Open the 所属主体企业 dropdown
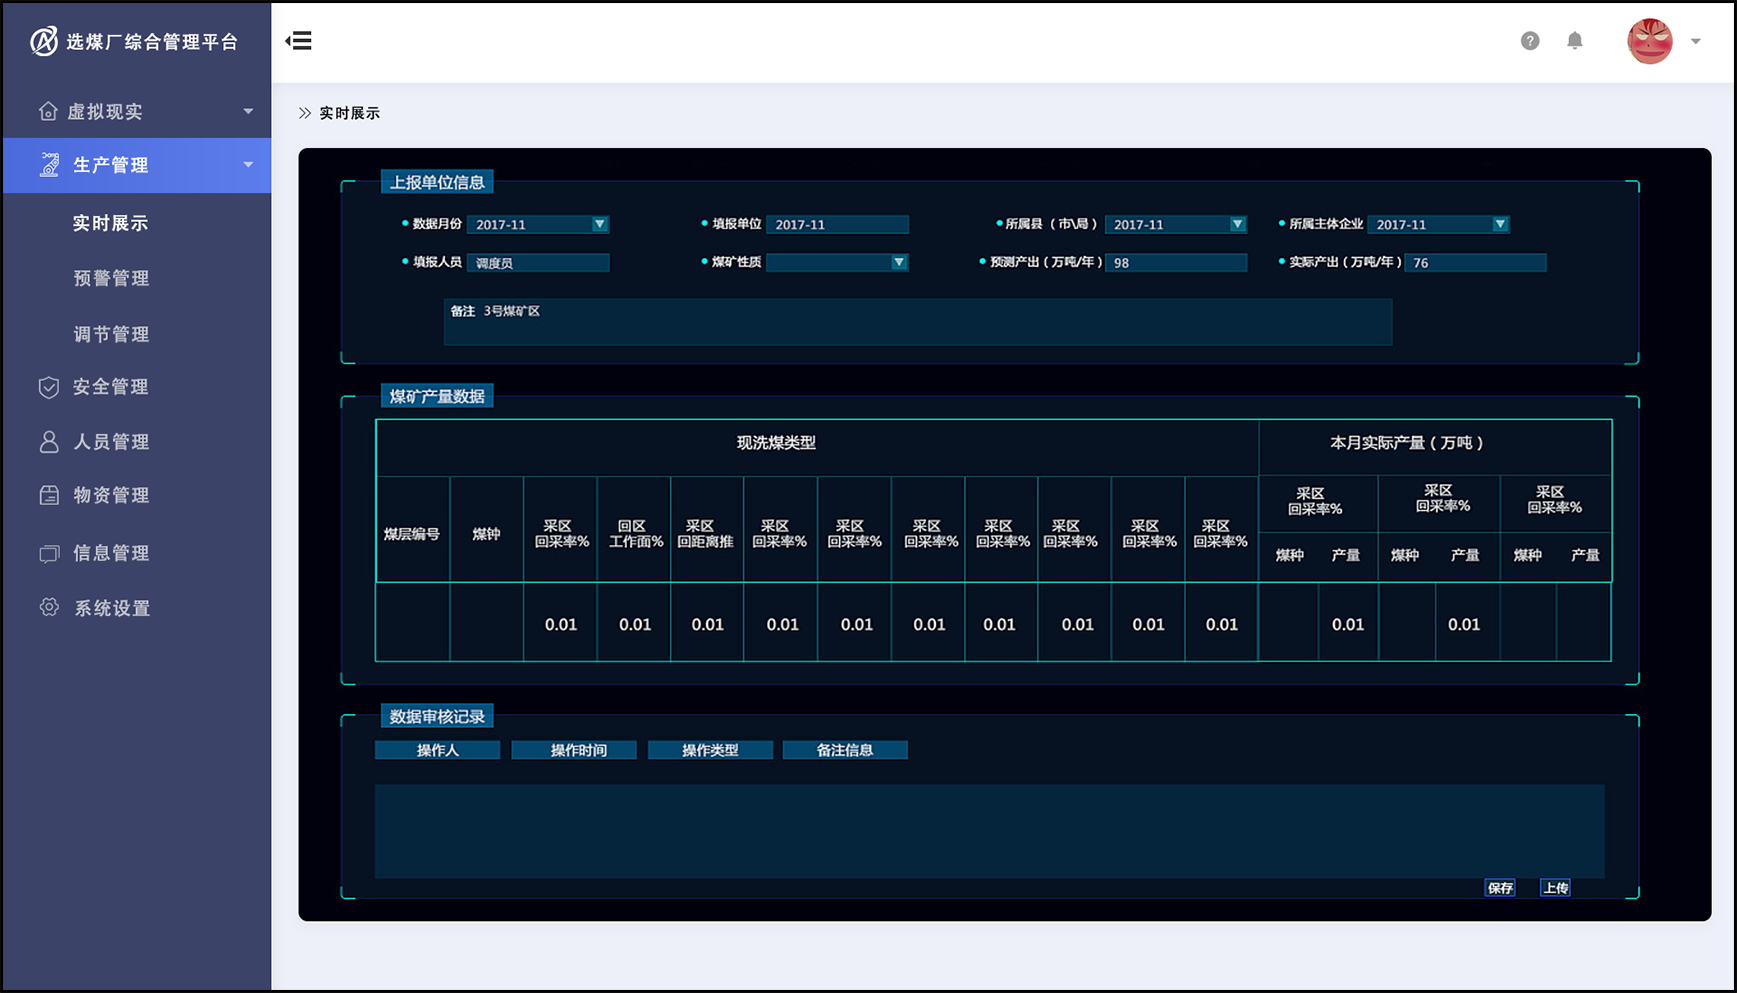Image resolution: width=1737 pixels, height=993 pixels. tap(1499, 225)
